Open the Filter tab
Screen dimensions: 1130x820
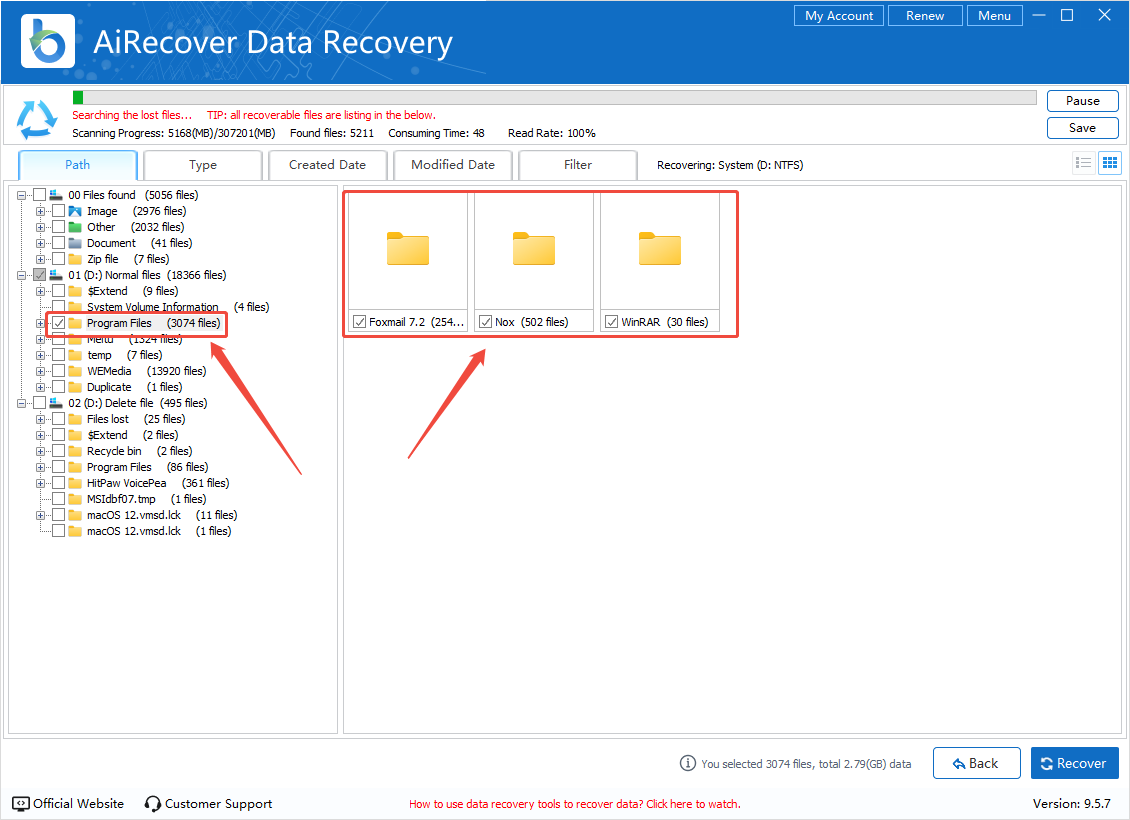577,165
